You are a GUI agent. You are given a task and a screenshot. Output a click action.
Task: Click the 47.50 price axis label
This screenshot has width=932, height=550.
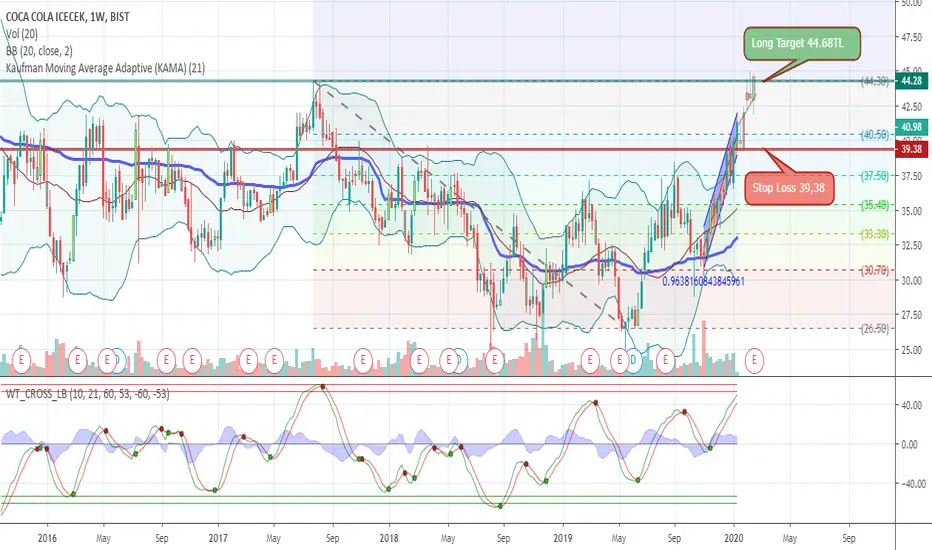point(912,37)
